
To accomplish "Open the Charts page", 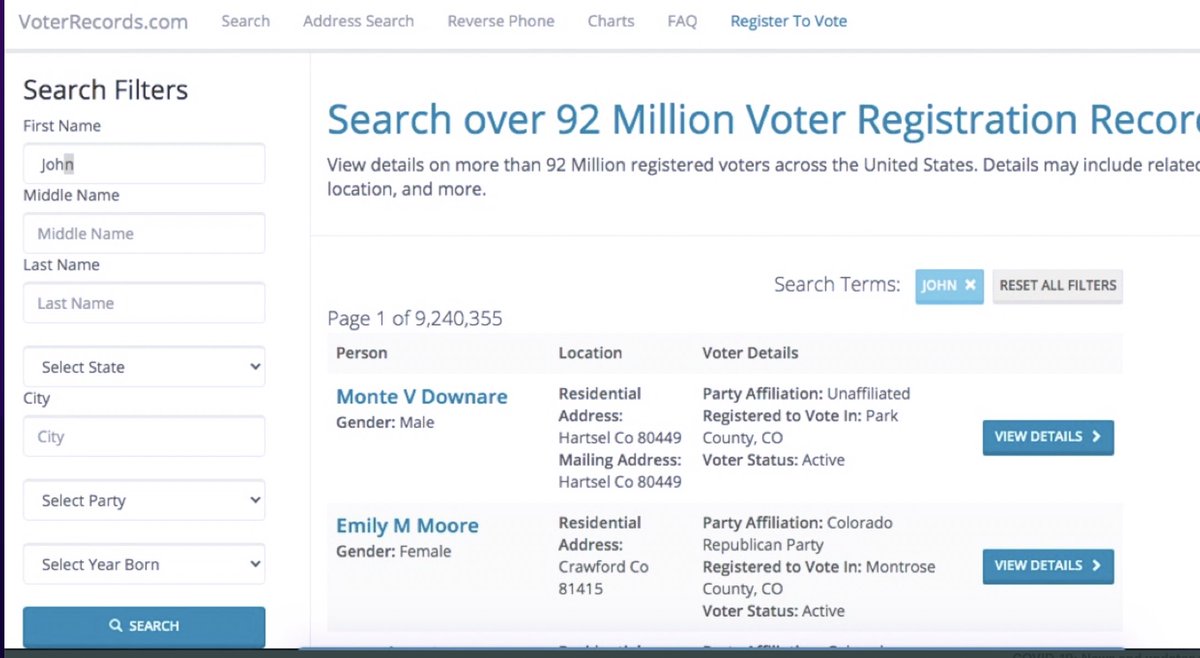I will pos(611,21).
